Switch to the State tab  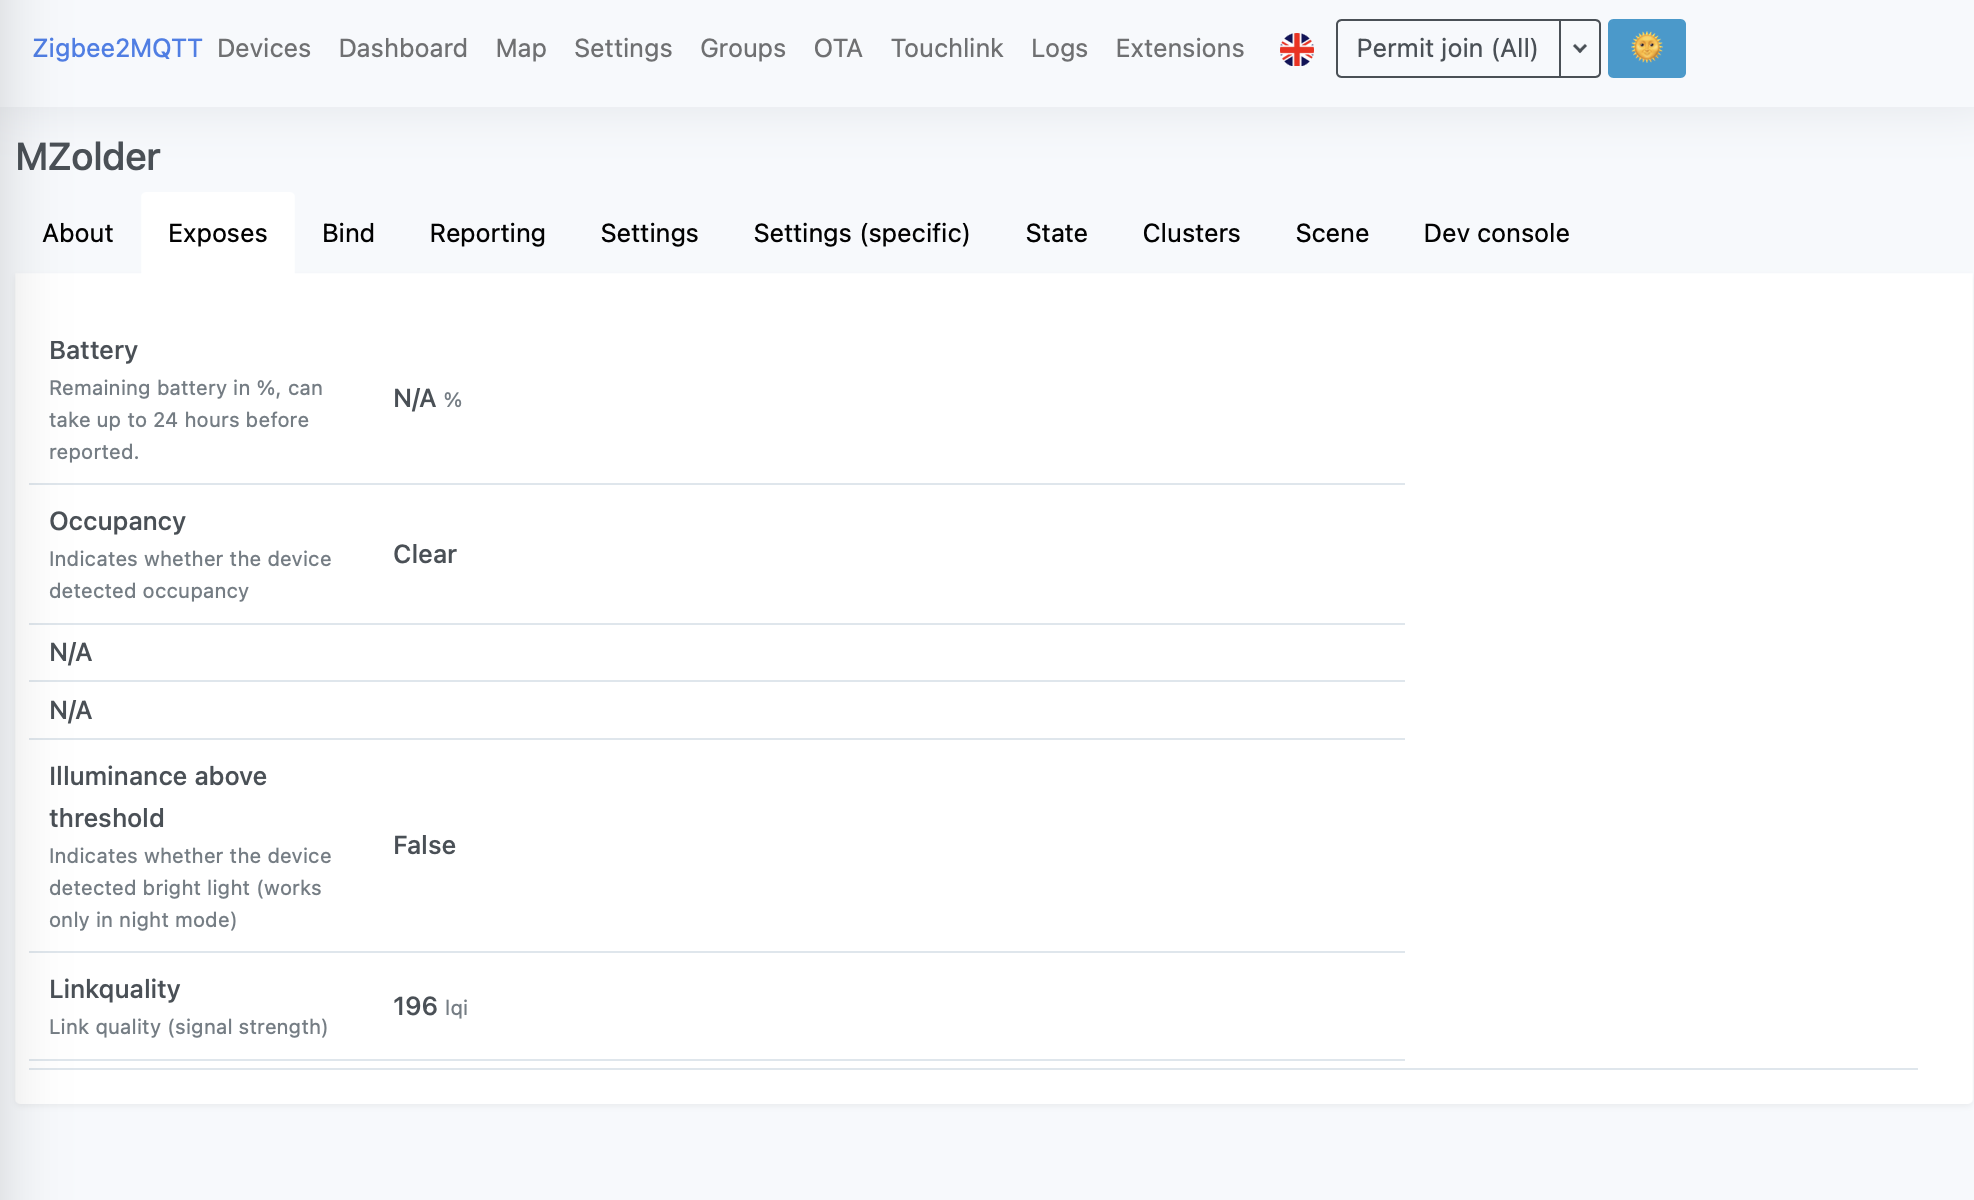click(1056, 233)
